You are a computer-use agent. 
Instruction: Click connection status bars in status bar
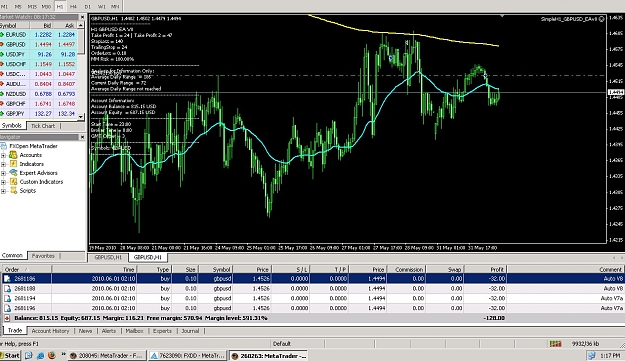pyautogui.click(x=555, y=343)
